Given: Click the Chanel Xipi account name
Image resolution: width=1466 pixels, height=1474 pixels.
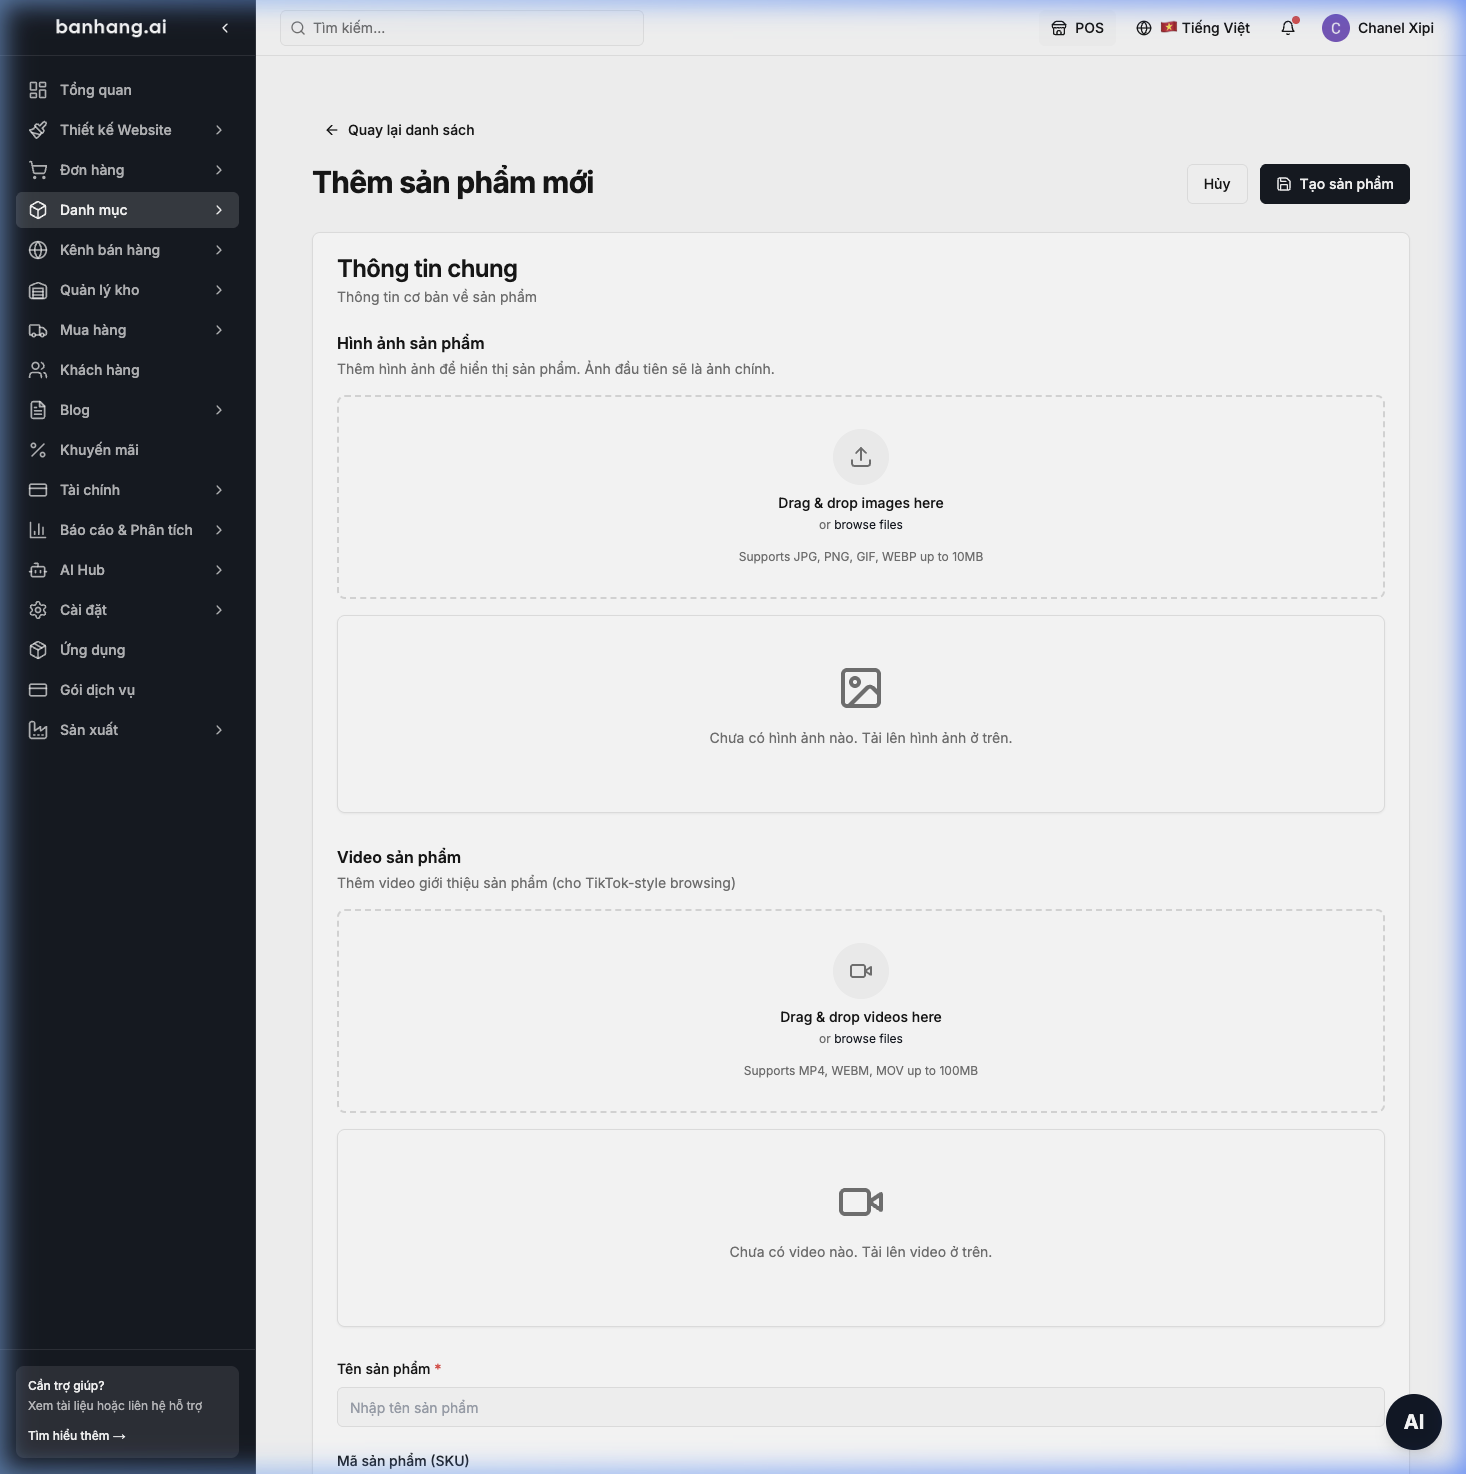Looking at the screenshot, I should [x=1396, y=28].
